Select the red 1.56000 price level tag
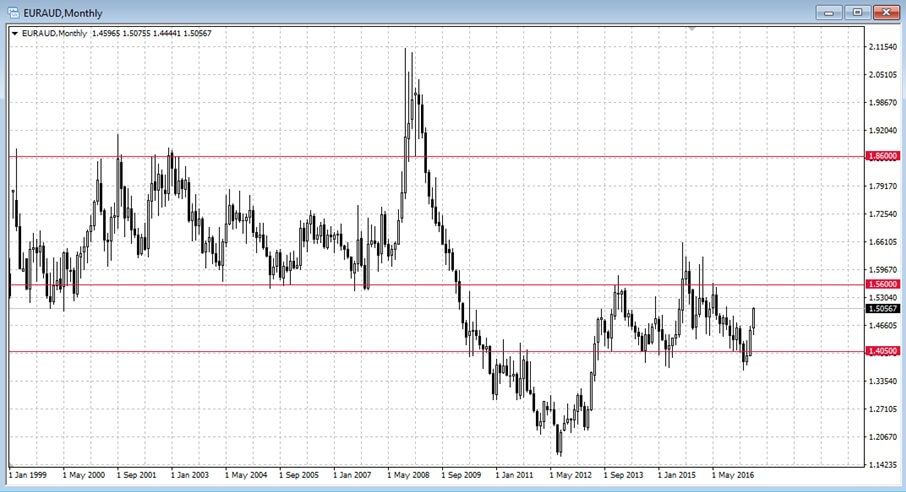Image resolution: width=906 pixels, height=492 pixels. click(x=882, y=284)
